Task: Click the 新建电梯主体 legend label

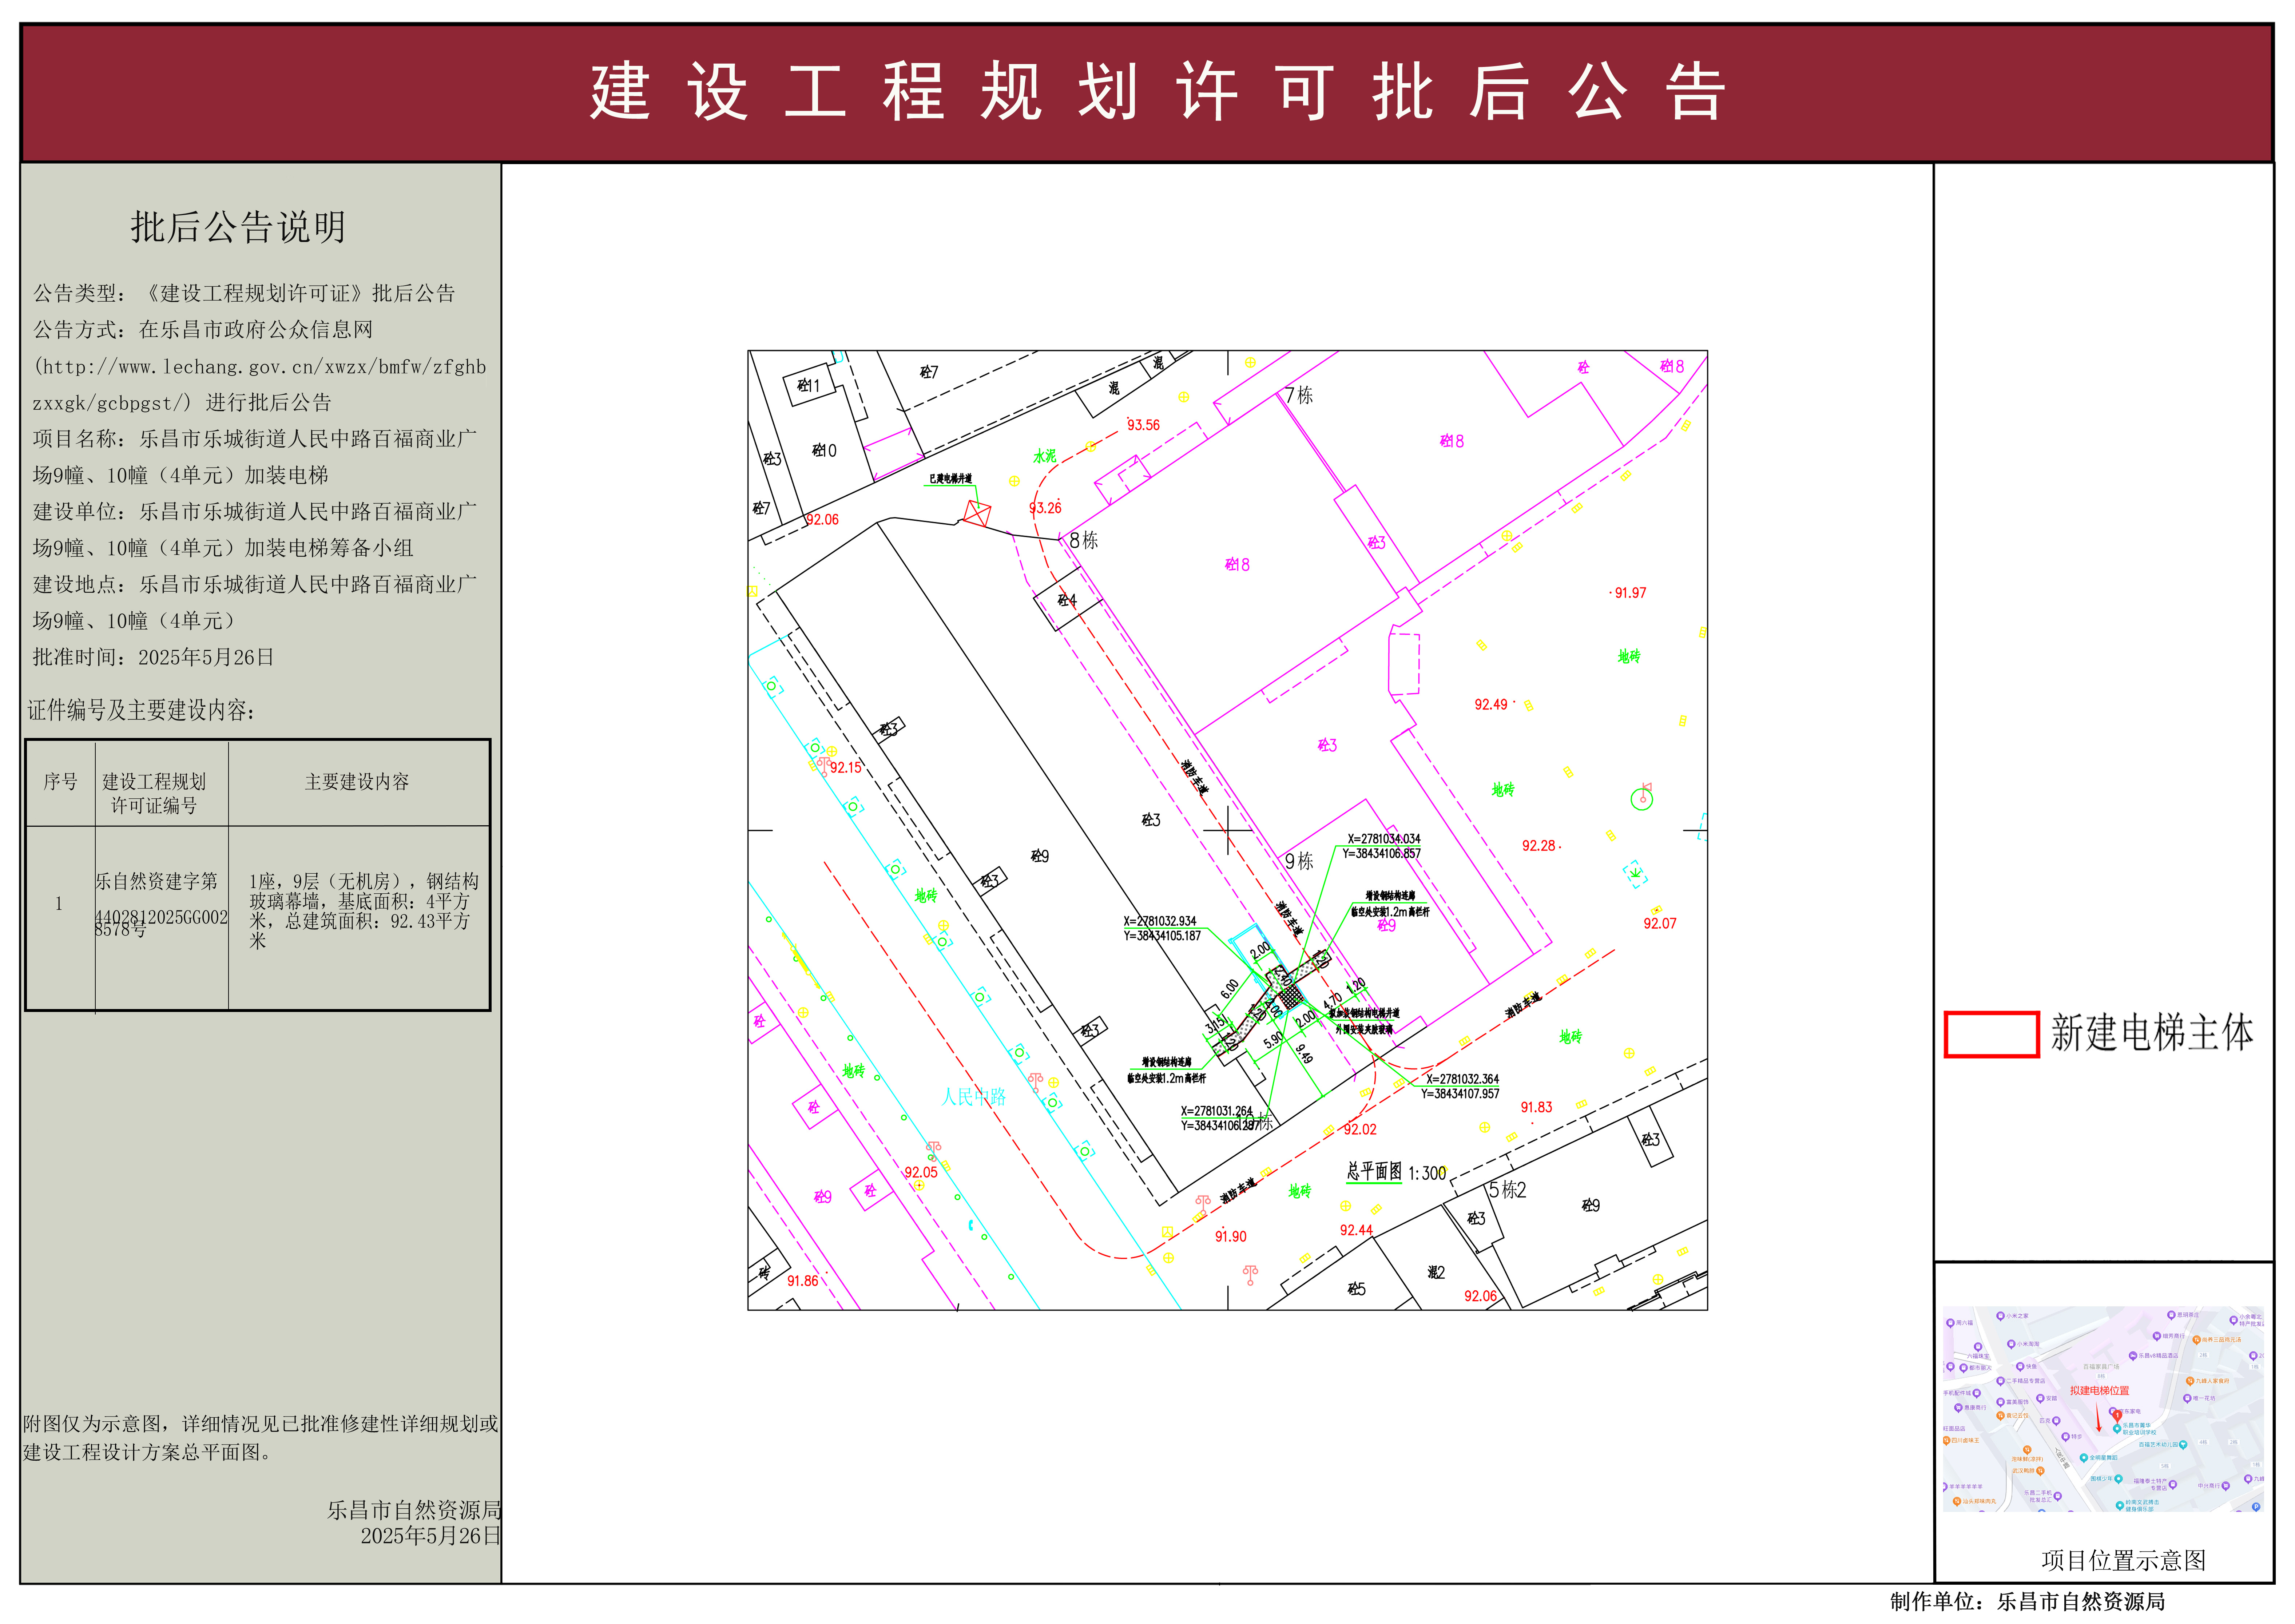Action: [x=2152, y=1033]
